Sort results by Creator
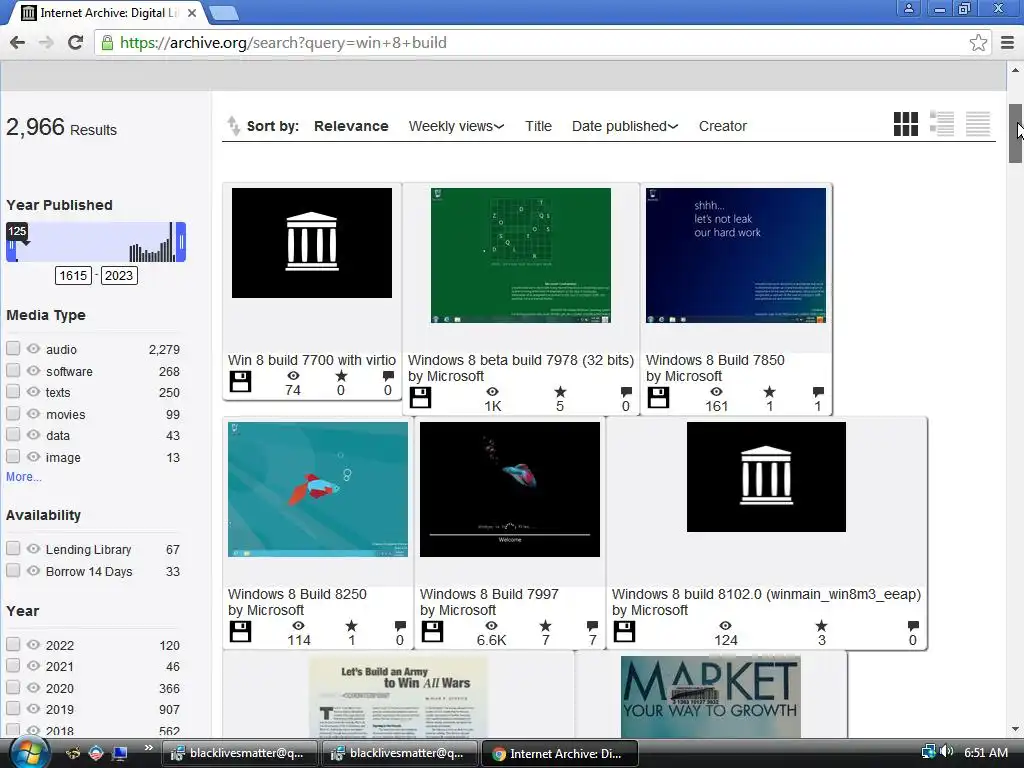 tap(722, 126)
